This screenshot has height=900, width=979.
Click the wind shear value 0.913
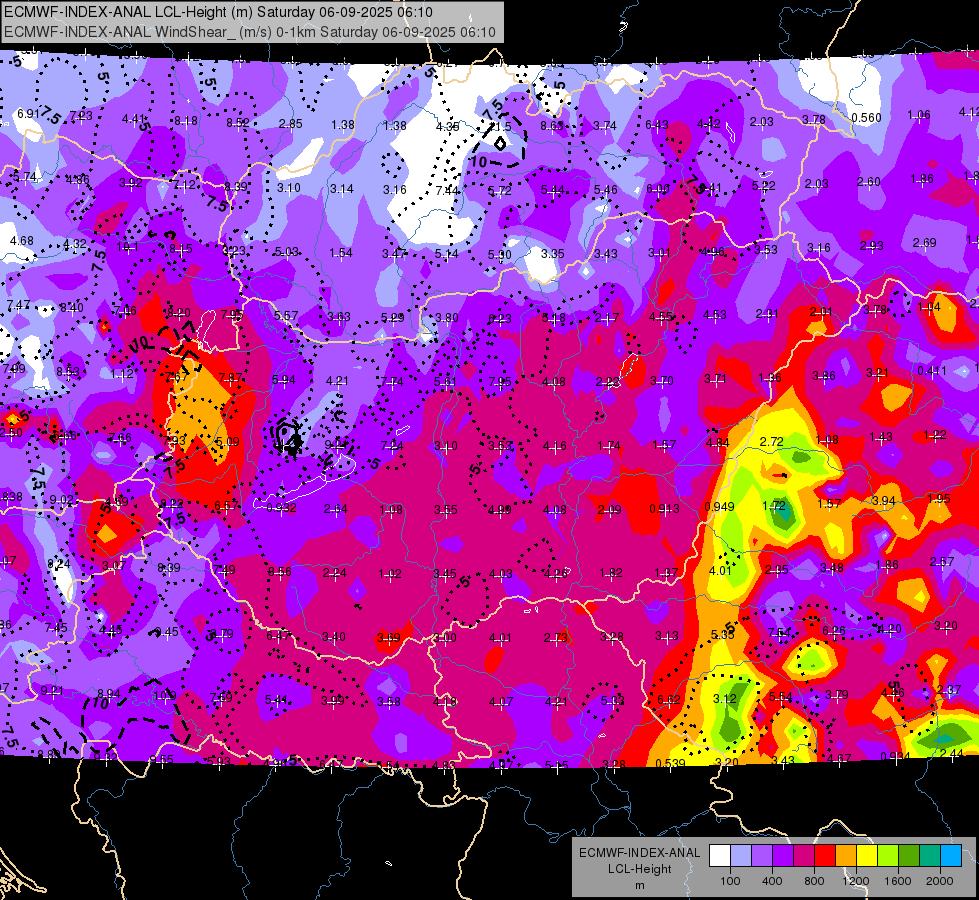click(x=664, y=509)
